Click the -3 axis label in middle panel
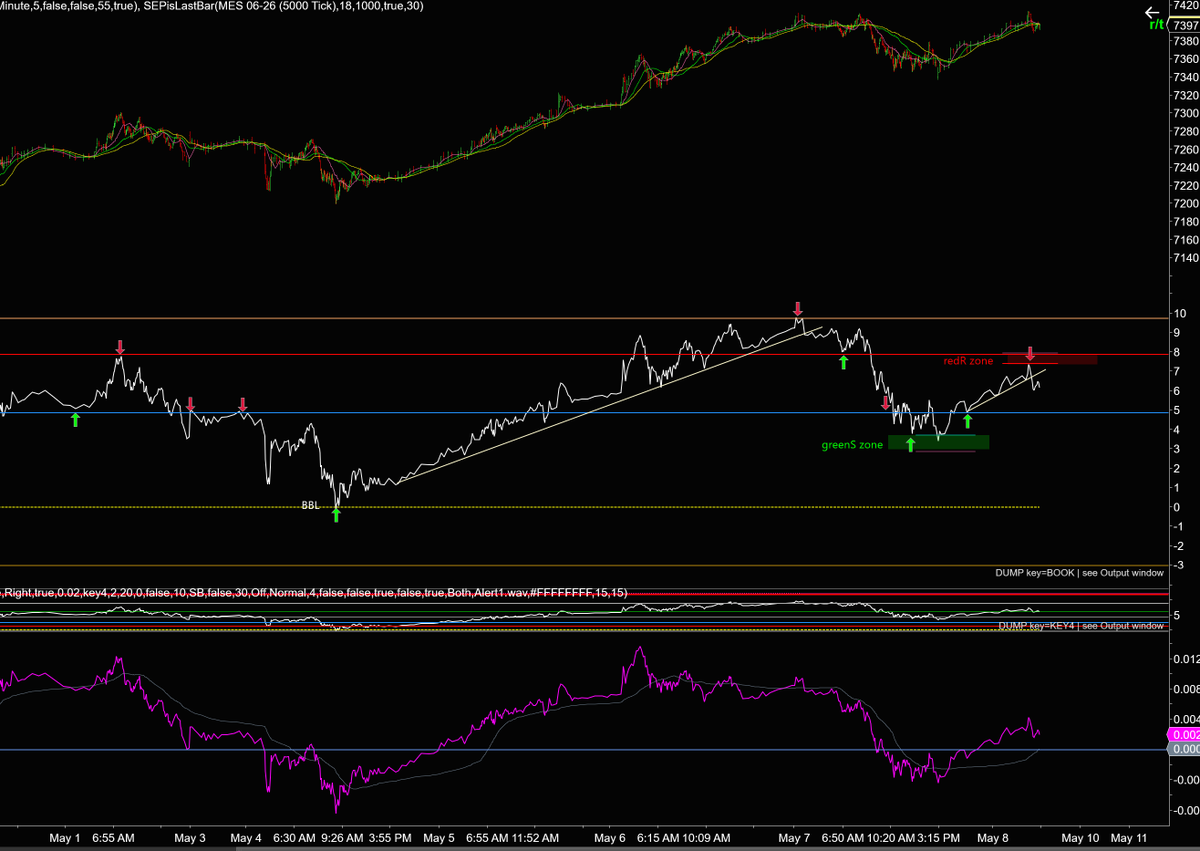1200x851 pixels. (x=1180, y=566)
